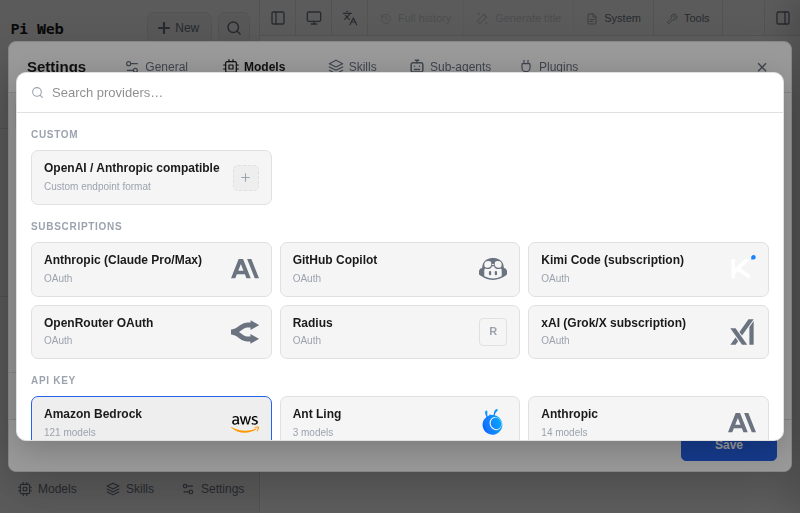Click the translate language icon

pyautogui.click(x=349, y=18)
